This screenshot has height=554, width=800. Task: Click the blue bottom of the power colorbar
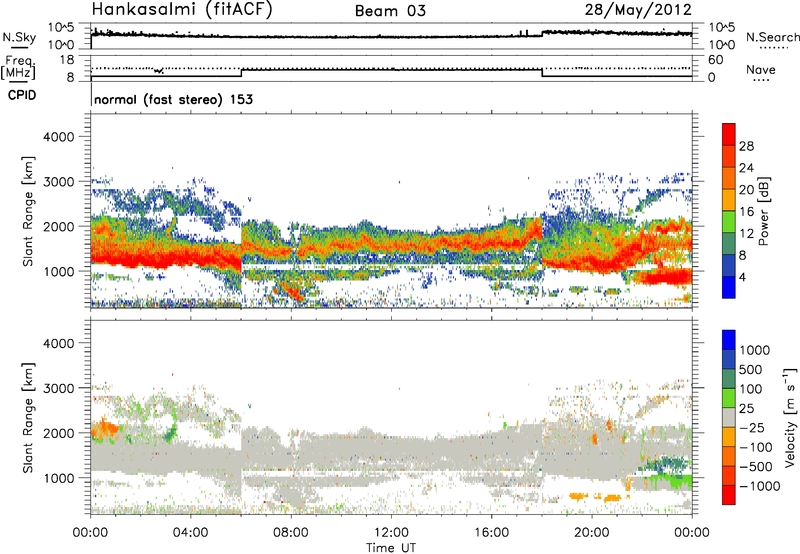729,287
